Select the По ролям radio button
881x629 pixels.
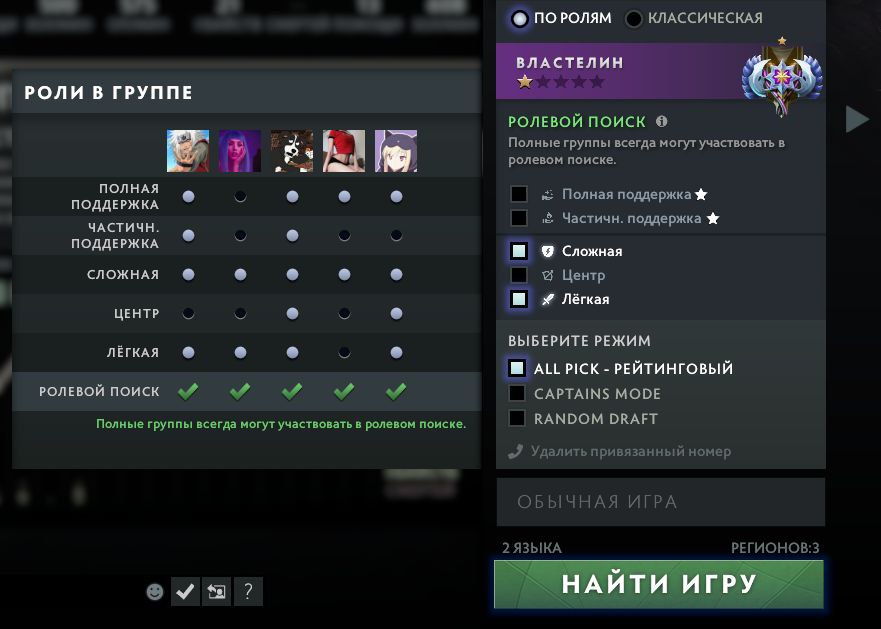pos(520,19)
